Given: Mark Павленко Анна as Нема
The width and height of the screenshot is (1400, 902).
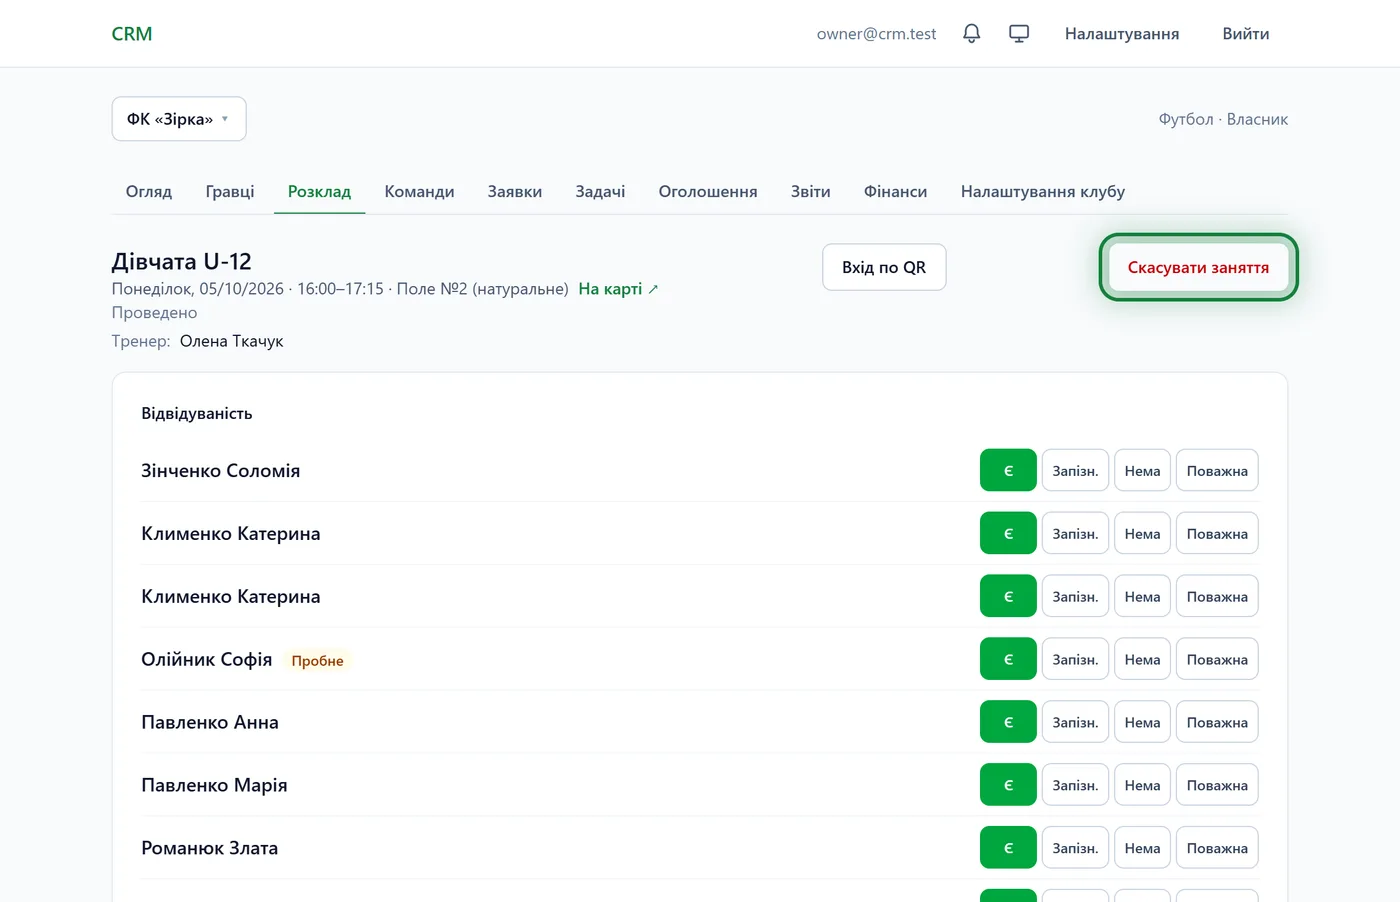Looking at the screenshot, I should pyautogui.click(x=1142, y=722).
